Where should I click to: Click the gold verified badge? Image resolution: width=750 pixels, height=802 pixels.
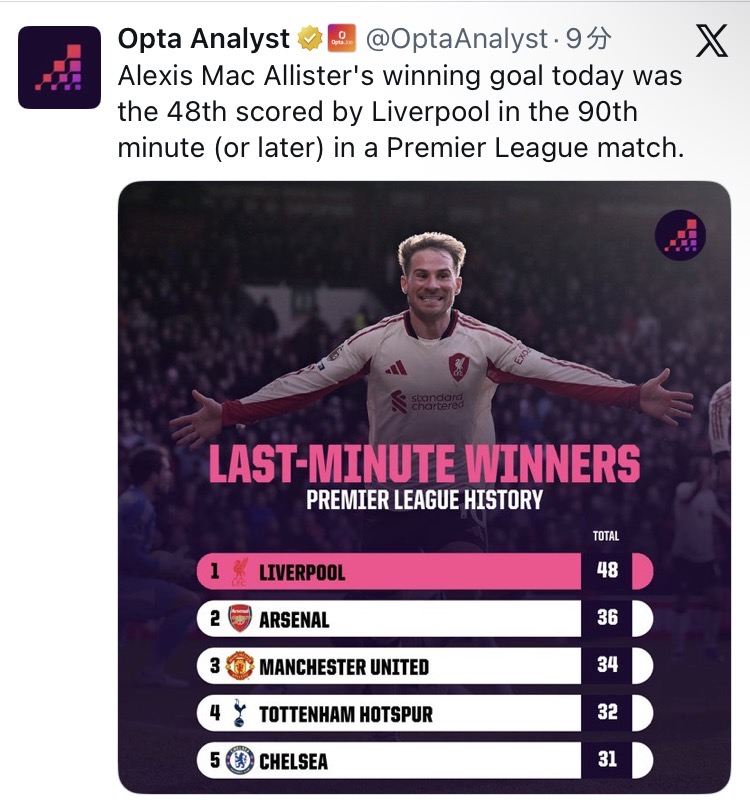(x=309, y=40)
